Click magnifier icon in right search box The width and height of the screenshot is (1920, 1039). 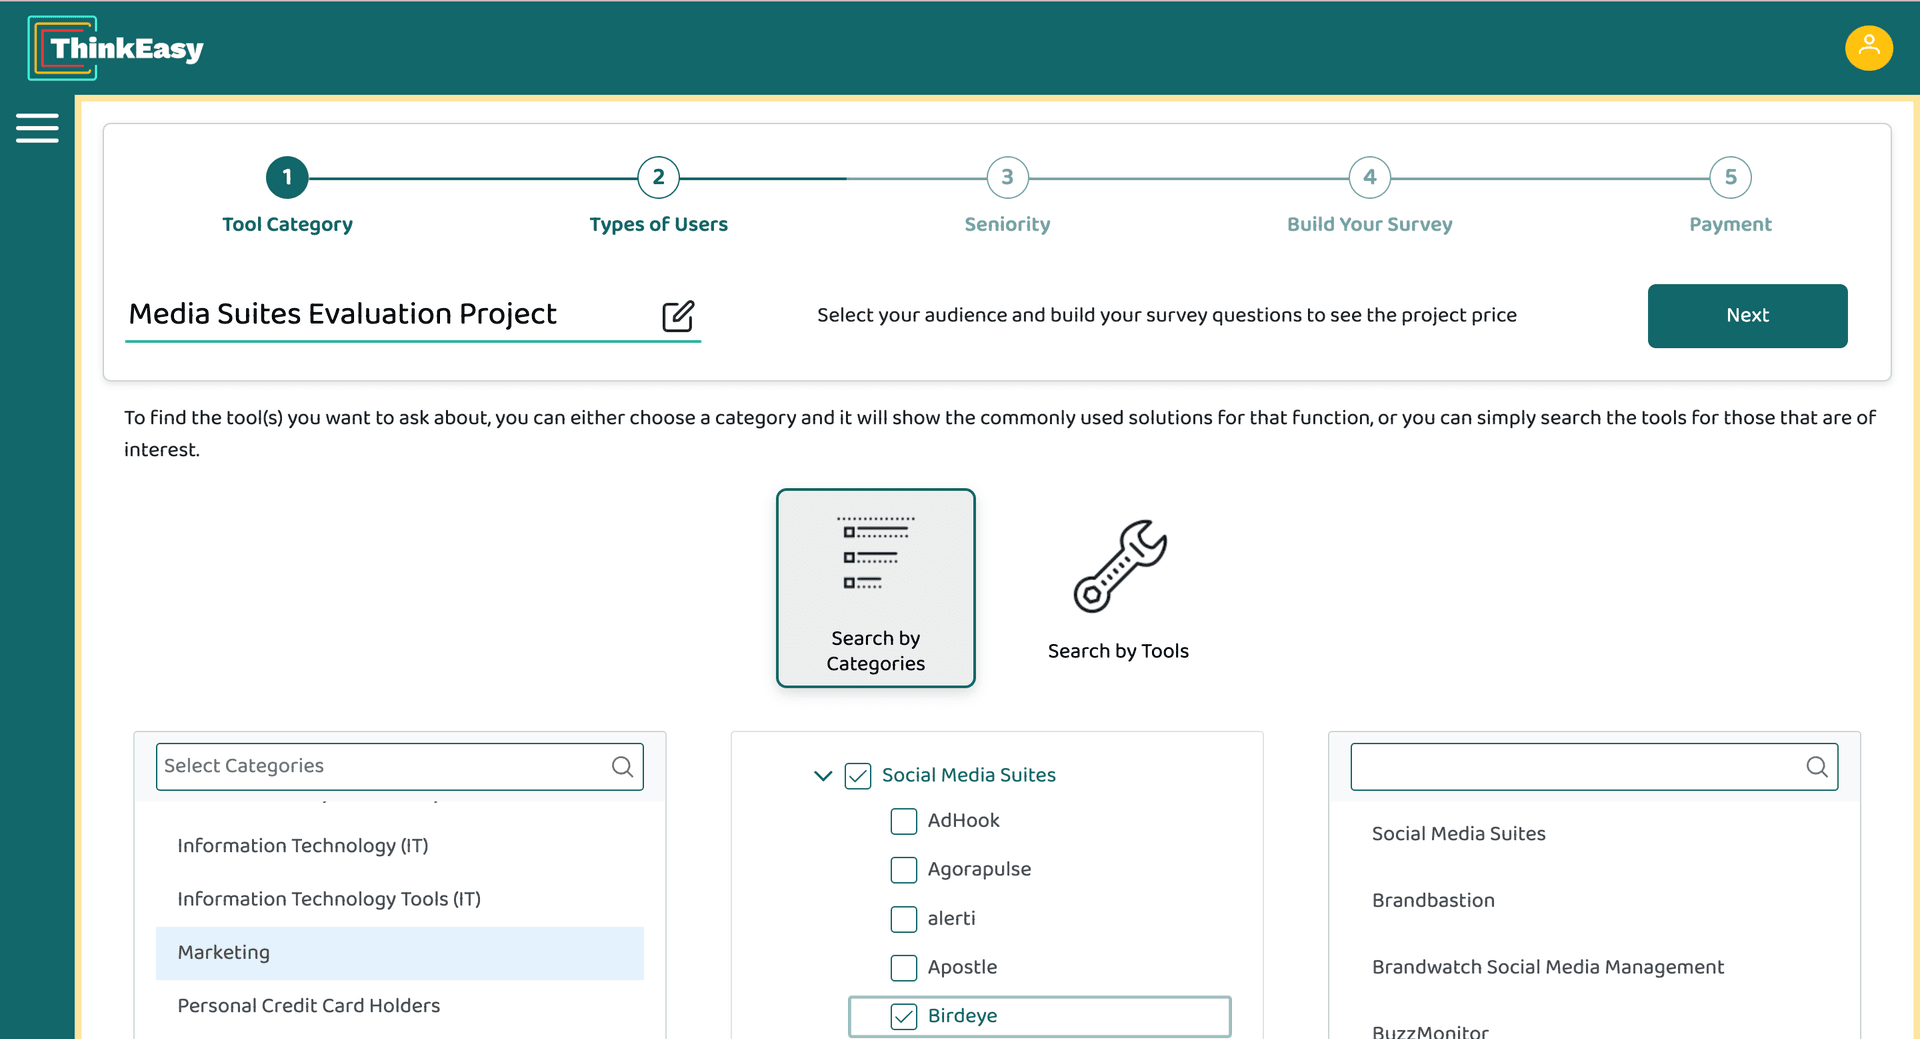pyautogui.click(x=1816, y=767)
